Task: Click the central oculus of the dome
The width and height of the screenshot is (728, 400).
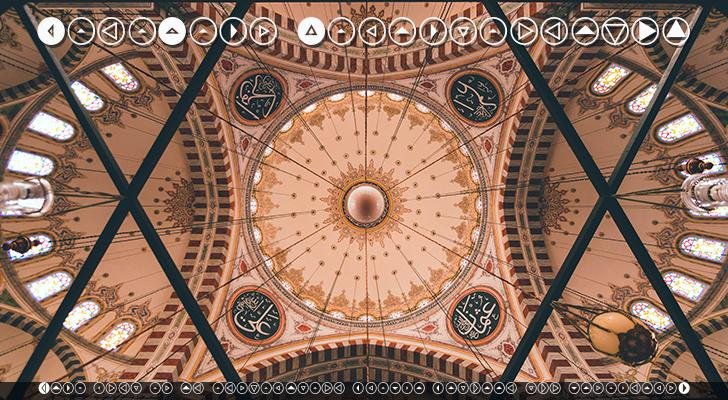Action: (366, 204)
